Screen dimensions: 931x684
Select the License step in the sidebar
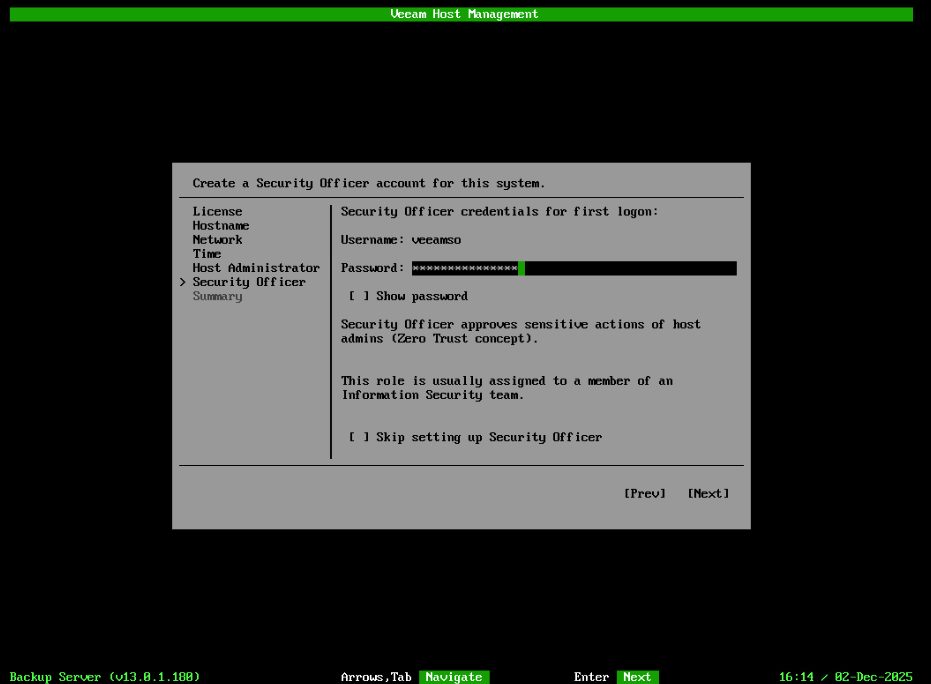[x=217, y=211]
